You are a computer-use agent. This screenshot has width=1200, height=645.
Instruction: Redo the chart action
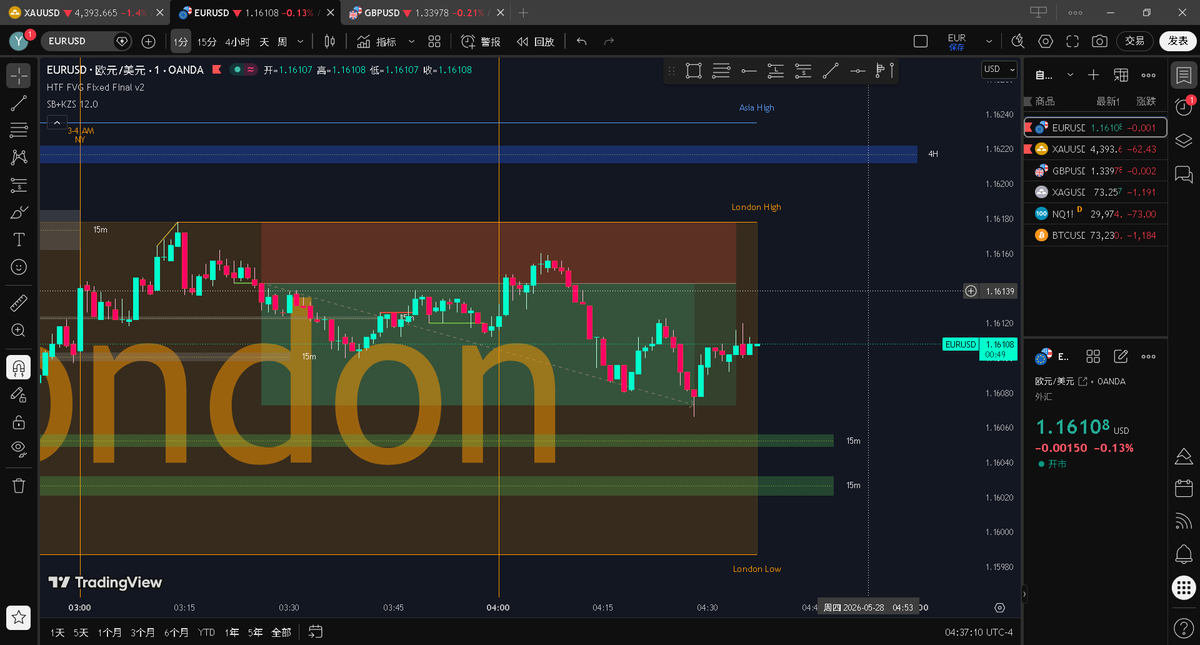click(x=609, y=41)
